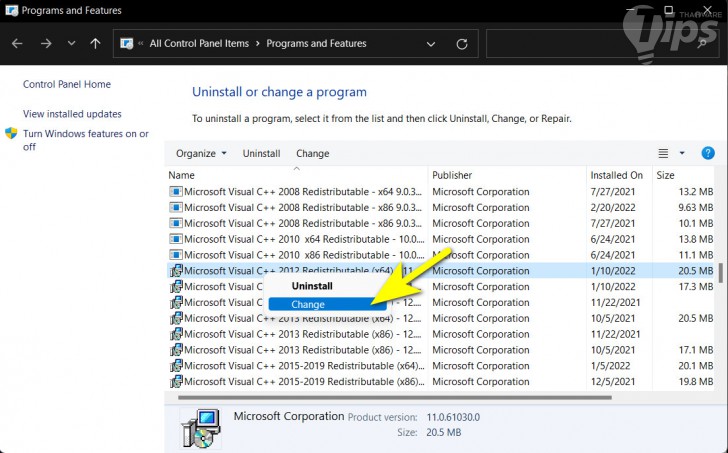This screenshot has width=728, height=453.
Task: Click the Change toolbar button
Action: coord(312,154)
